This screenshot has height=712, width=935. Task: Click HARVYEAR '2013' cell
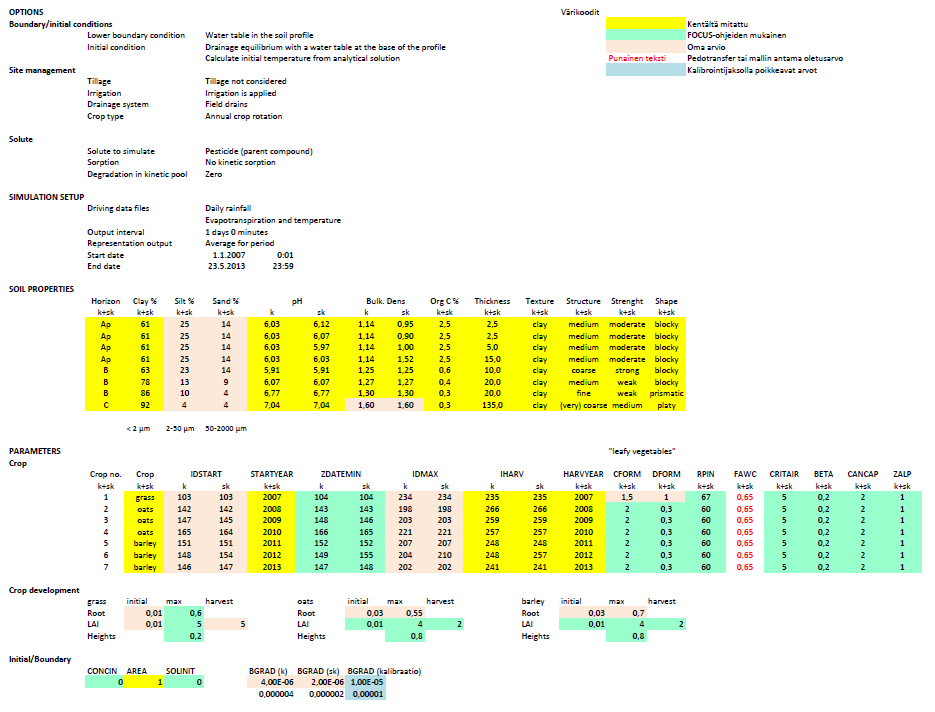[583, 567]
